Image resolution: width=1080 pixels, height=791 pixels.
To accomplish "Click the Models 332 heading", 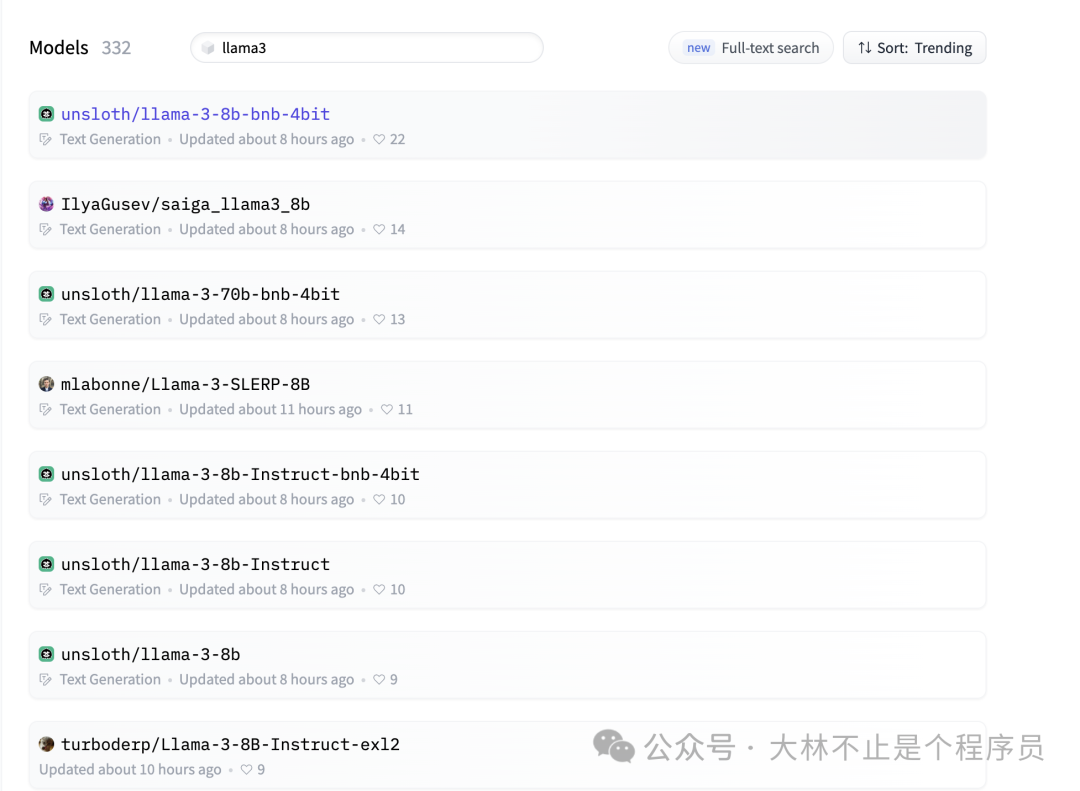I will (x=80, y=48).
